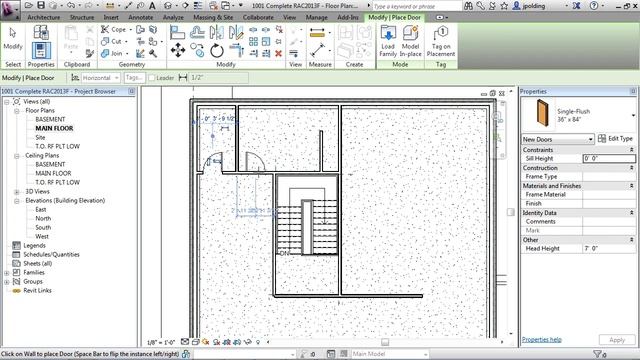Image resolution: width=640 pixels, height=360 pixels.
Task: Click the Open file icon in quick access toolbar
Action: tap(29, 6)
